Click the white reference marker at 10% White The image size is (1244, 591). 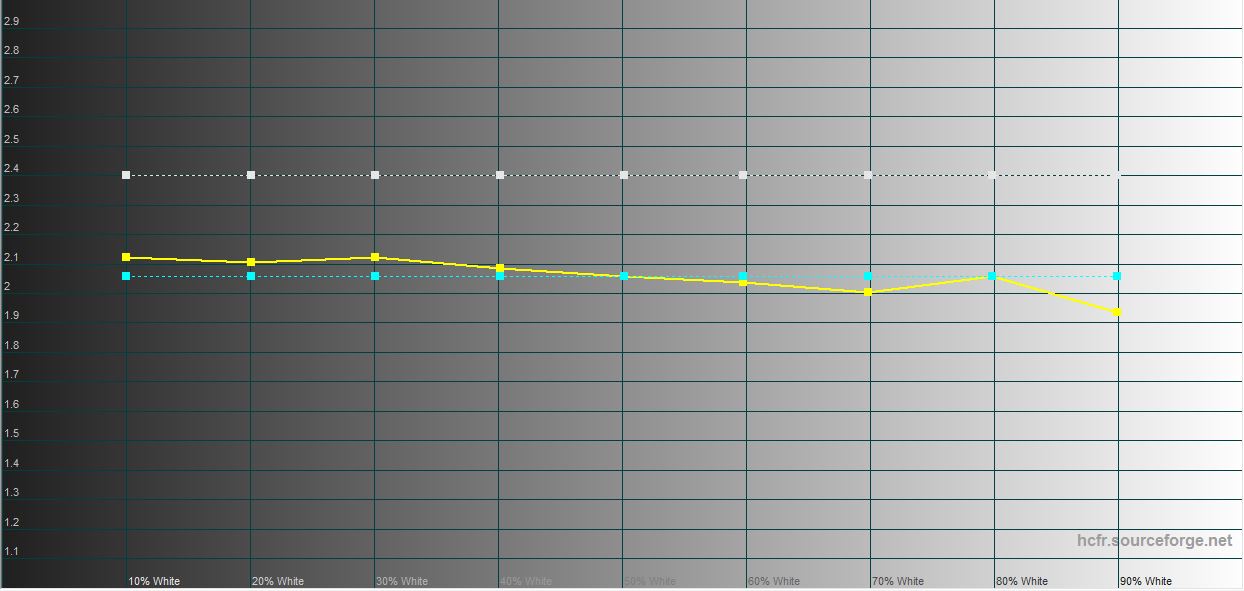tap(126, 175)
